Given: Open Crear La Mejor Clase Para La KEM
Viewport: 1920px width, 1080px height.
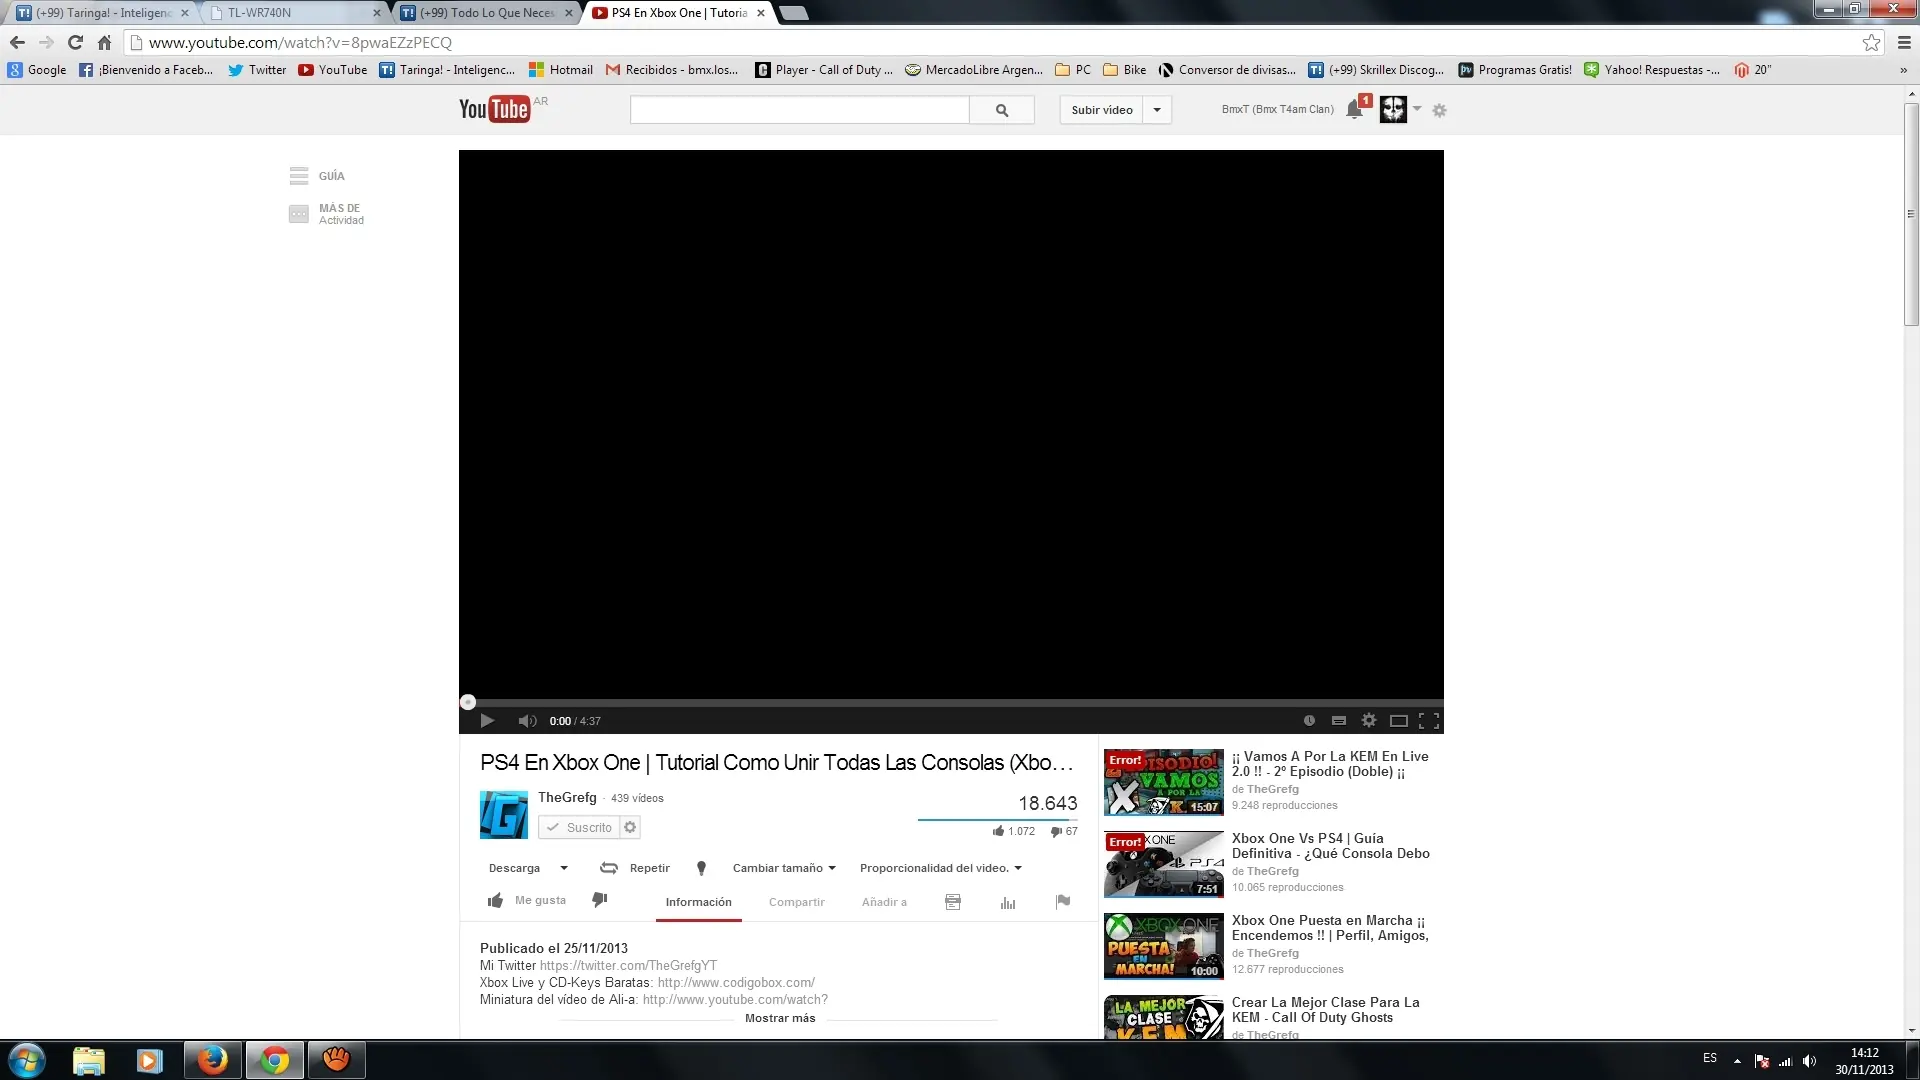Looking at the screenshot, I should [x=1325, y=1010].
